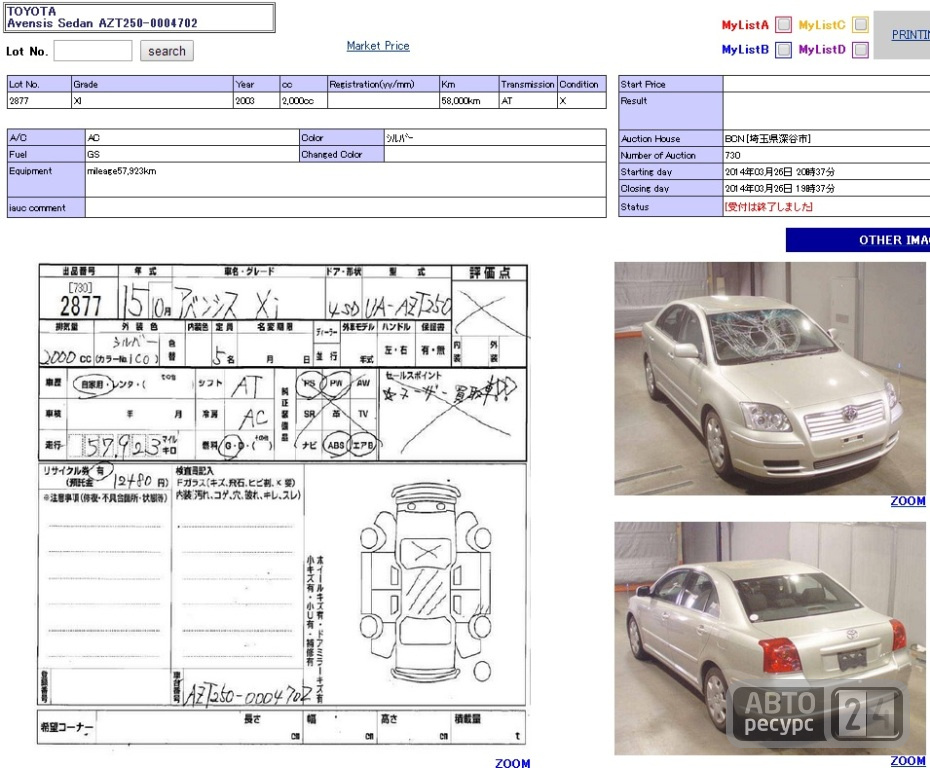
Task: Select mileage57,923km equipment text
Action: 122,171
